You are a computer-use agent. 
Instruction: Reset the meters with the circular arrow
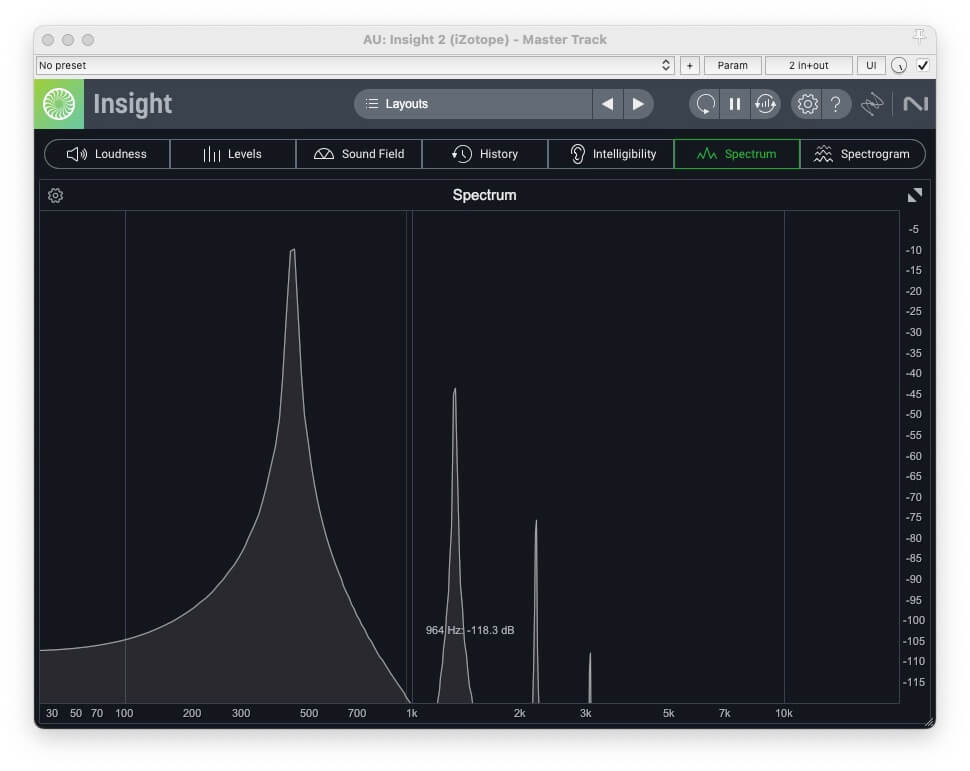tap(705, 104)
